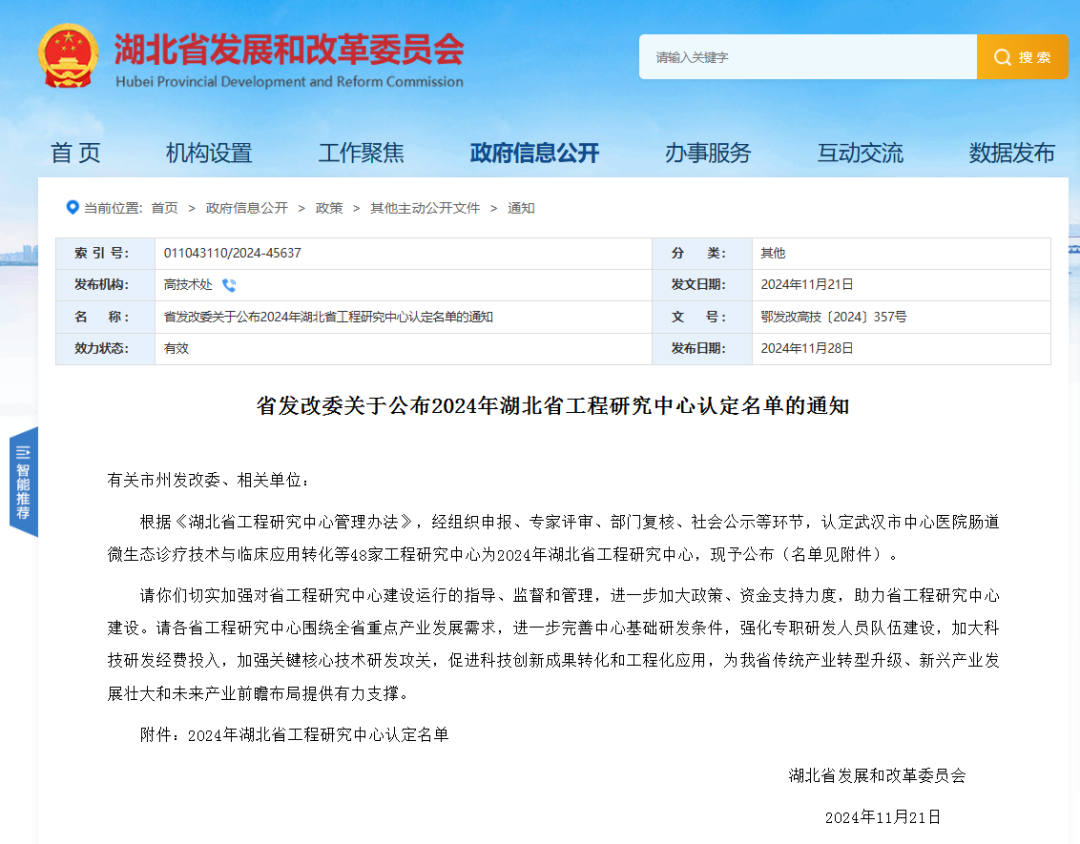Click the location pin icon before 当前位置
This screenshot has height=844, width=1080.
pos(72,207)
